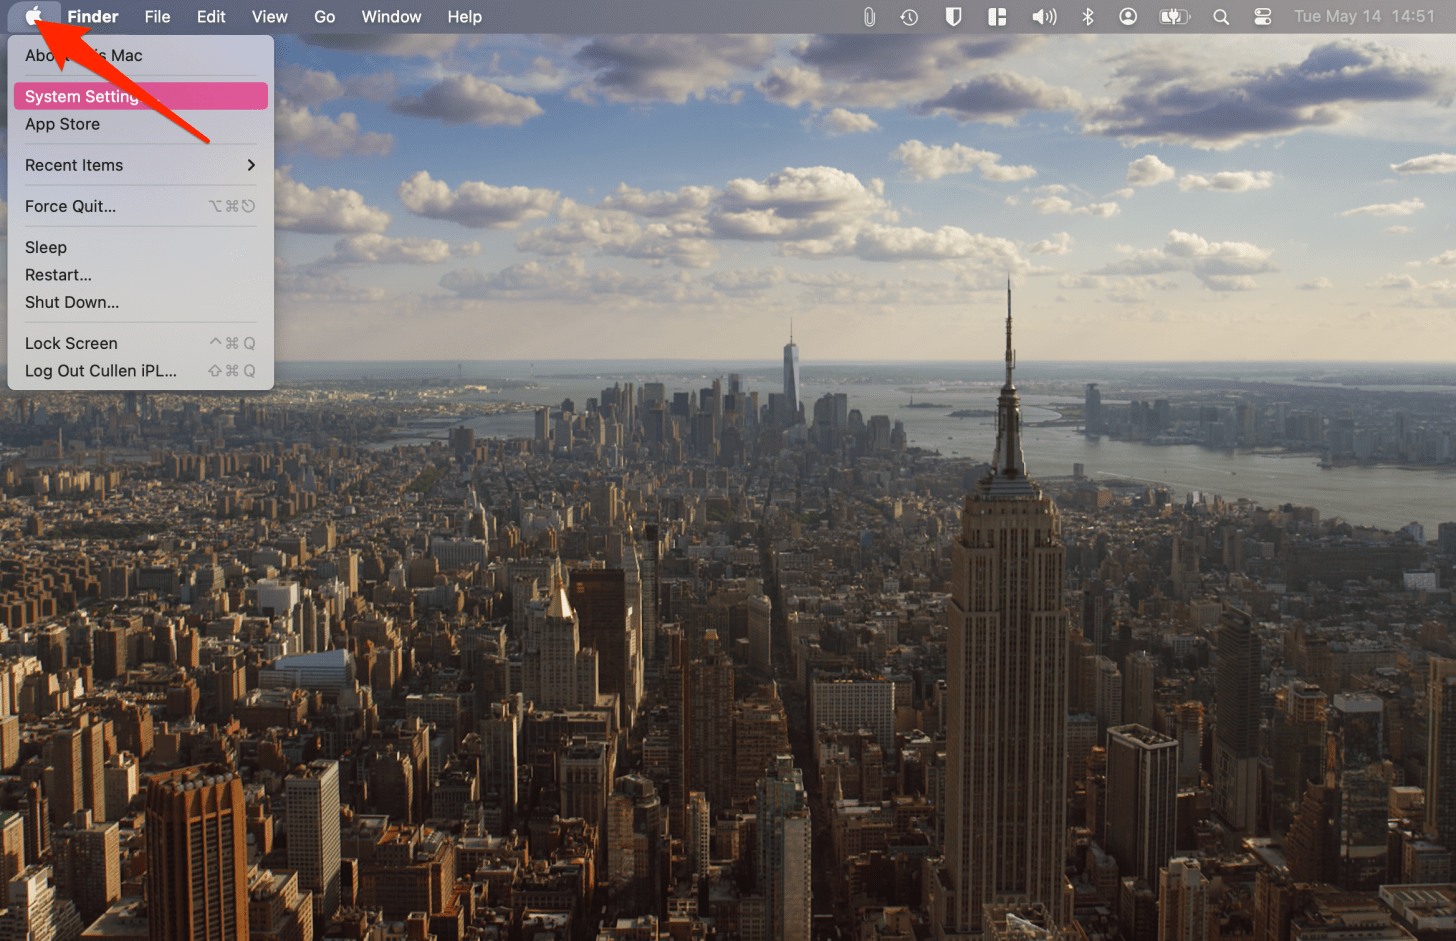The image size is (1456, 941).
Task: Open the Time Machine status icon
Action: 909,17
